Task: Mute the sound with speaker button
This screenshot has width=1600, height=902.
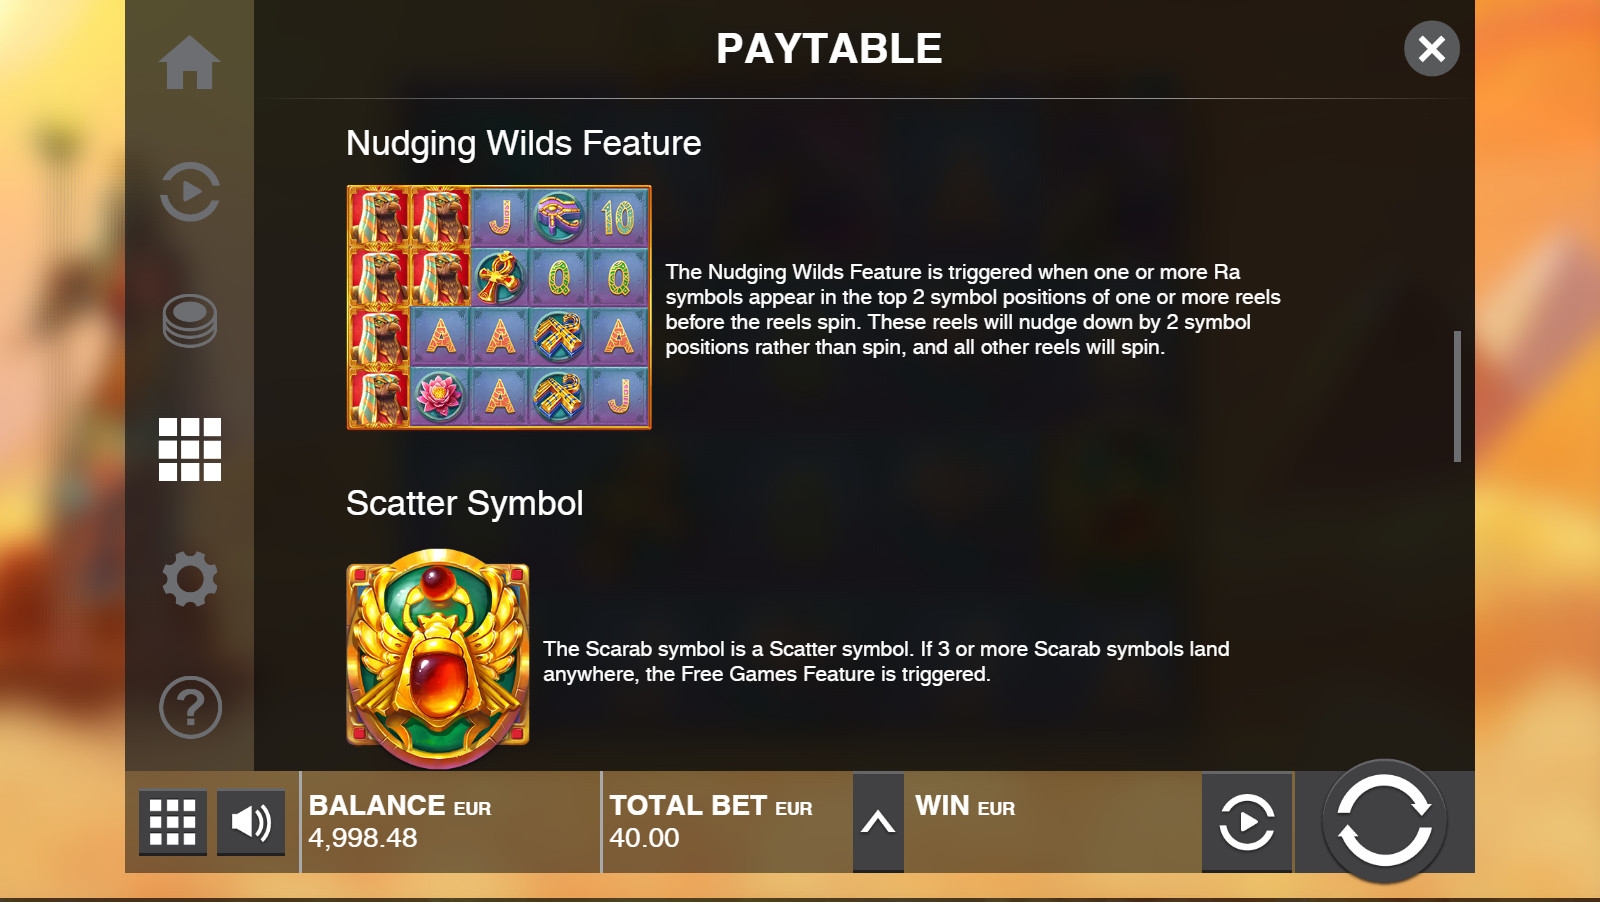Action: point(251,822)
